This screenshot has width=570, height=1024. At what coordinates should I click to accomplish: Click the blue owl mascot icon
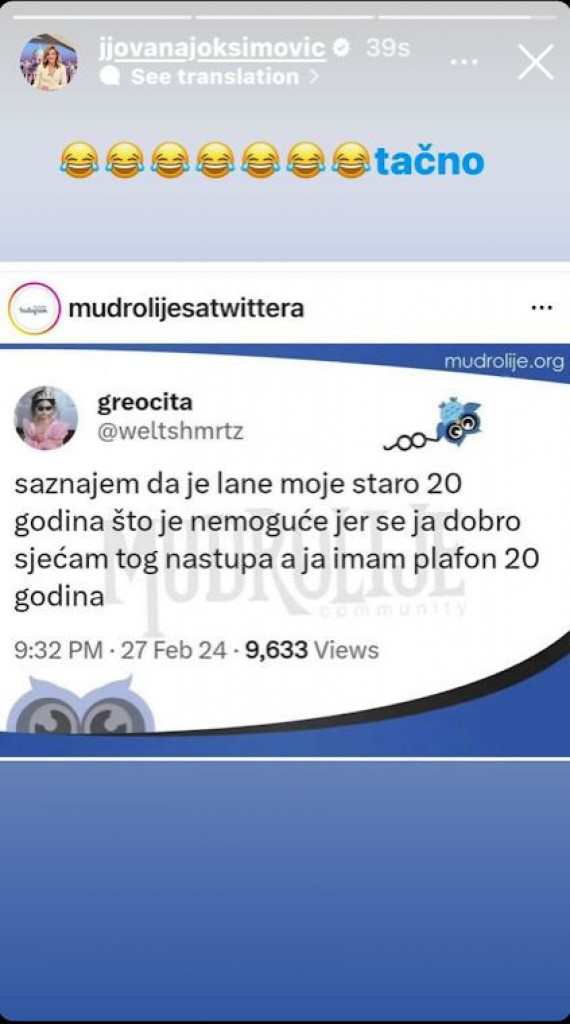point(459,421)
